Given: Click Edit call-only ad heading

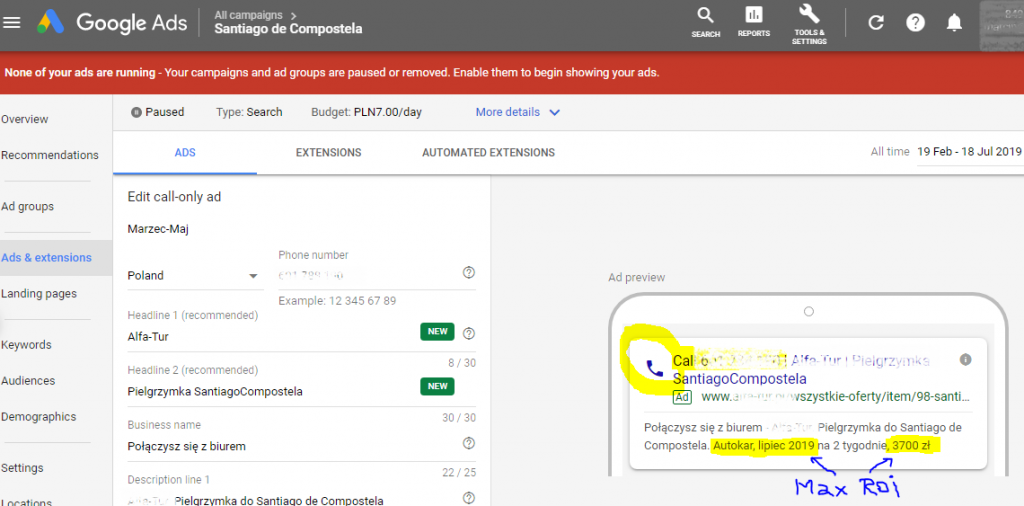Looking at the screenshot, I should (174, 197).
